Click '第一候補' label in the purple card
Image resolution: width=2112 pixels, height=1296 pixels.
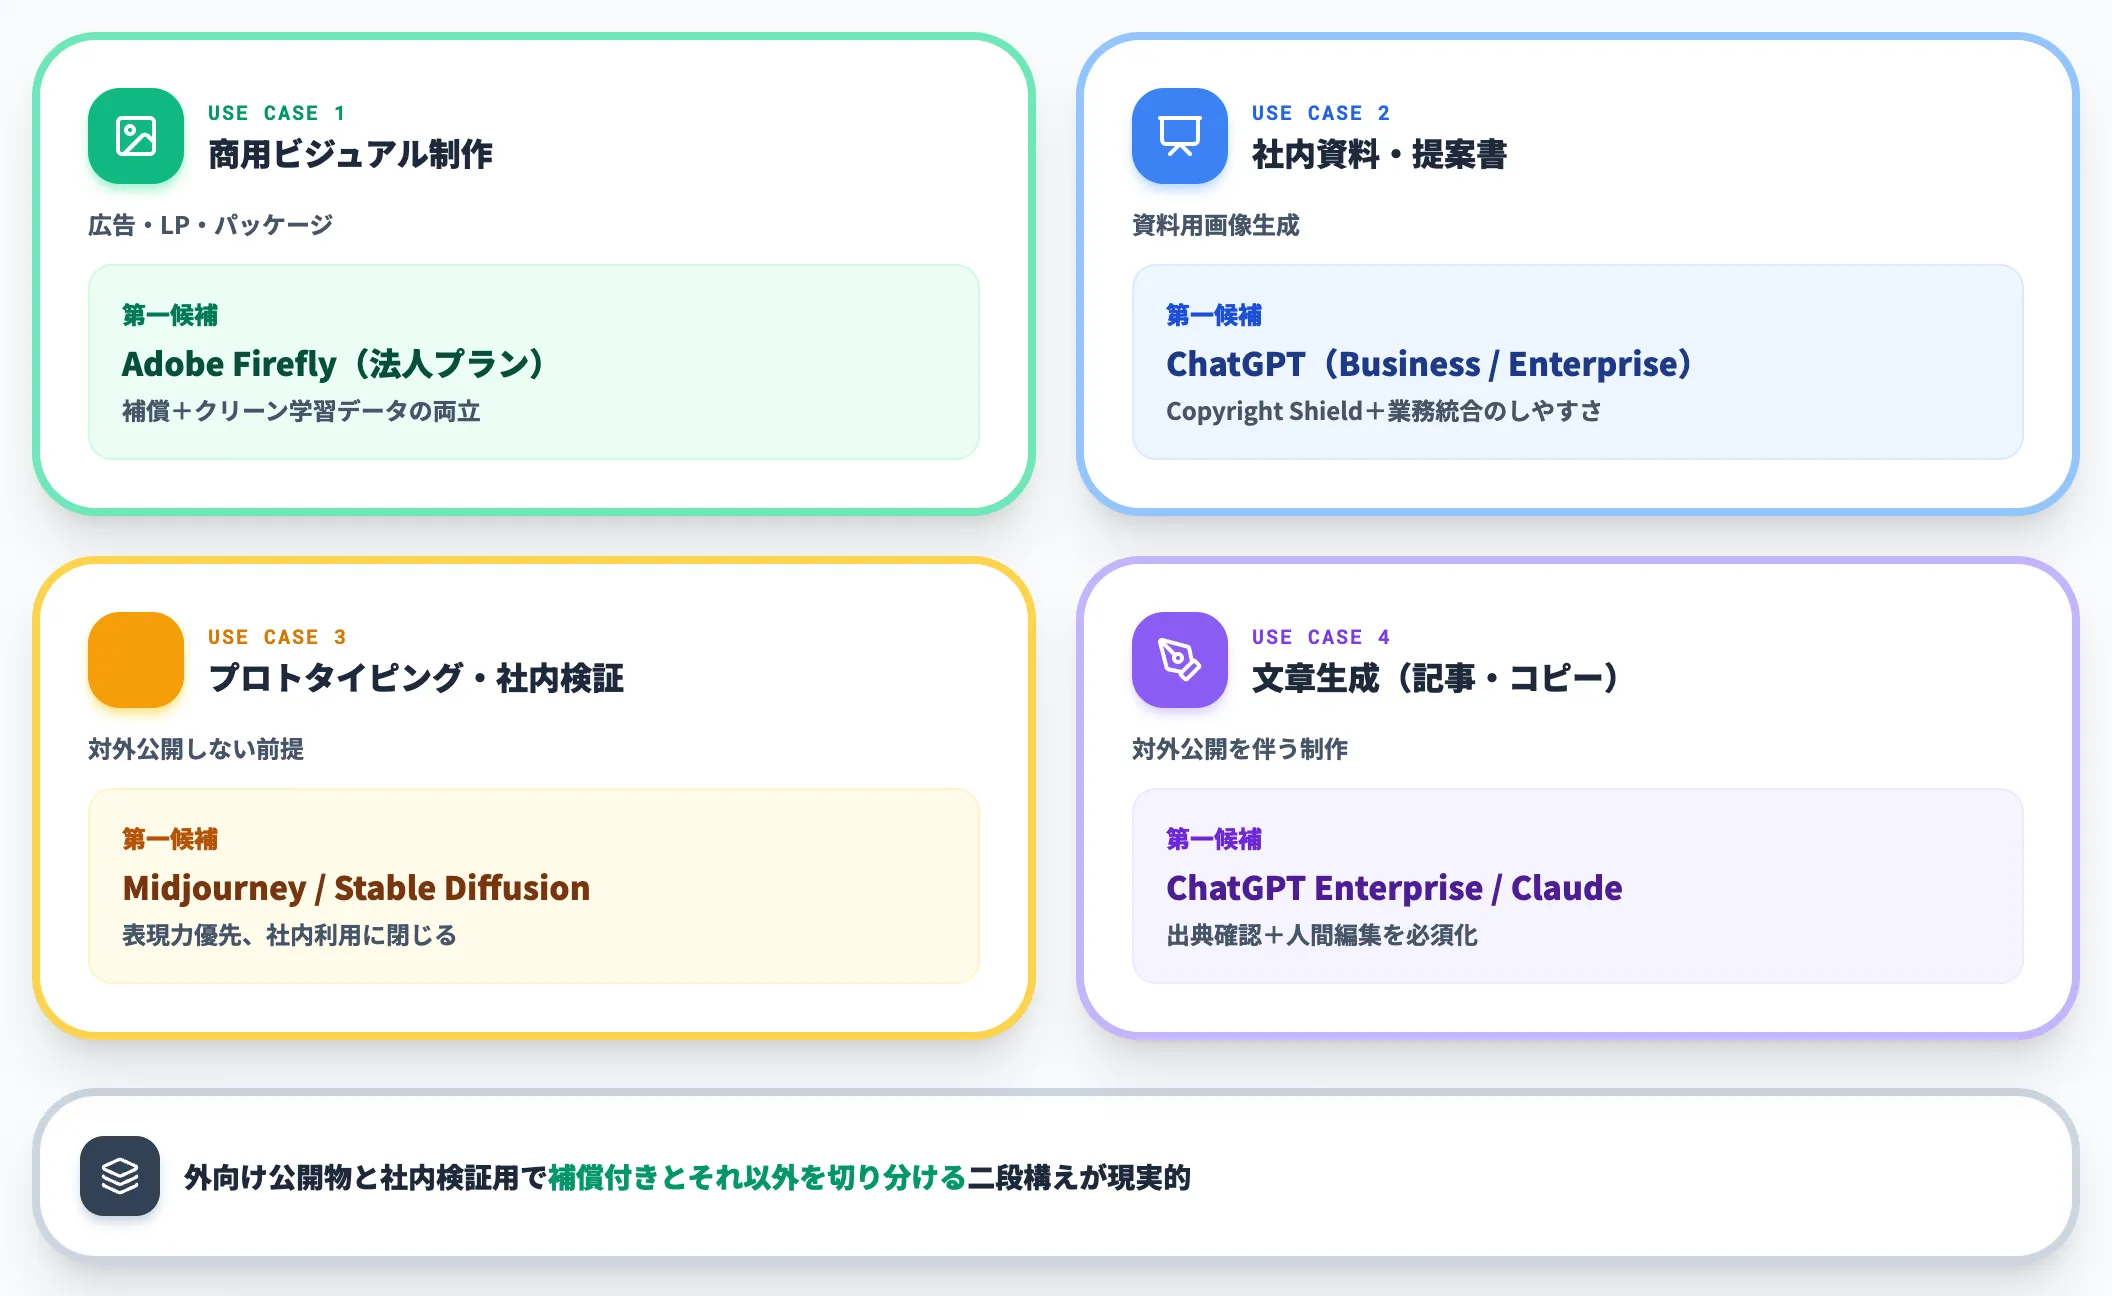click(x=1214, y=839)
